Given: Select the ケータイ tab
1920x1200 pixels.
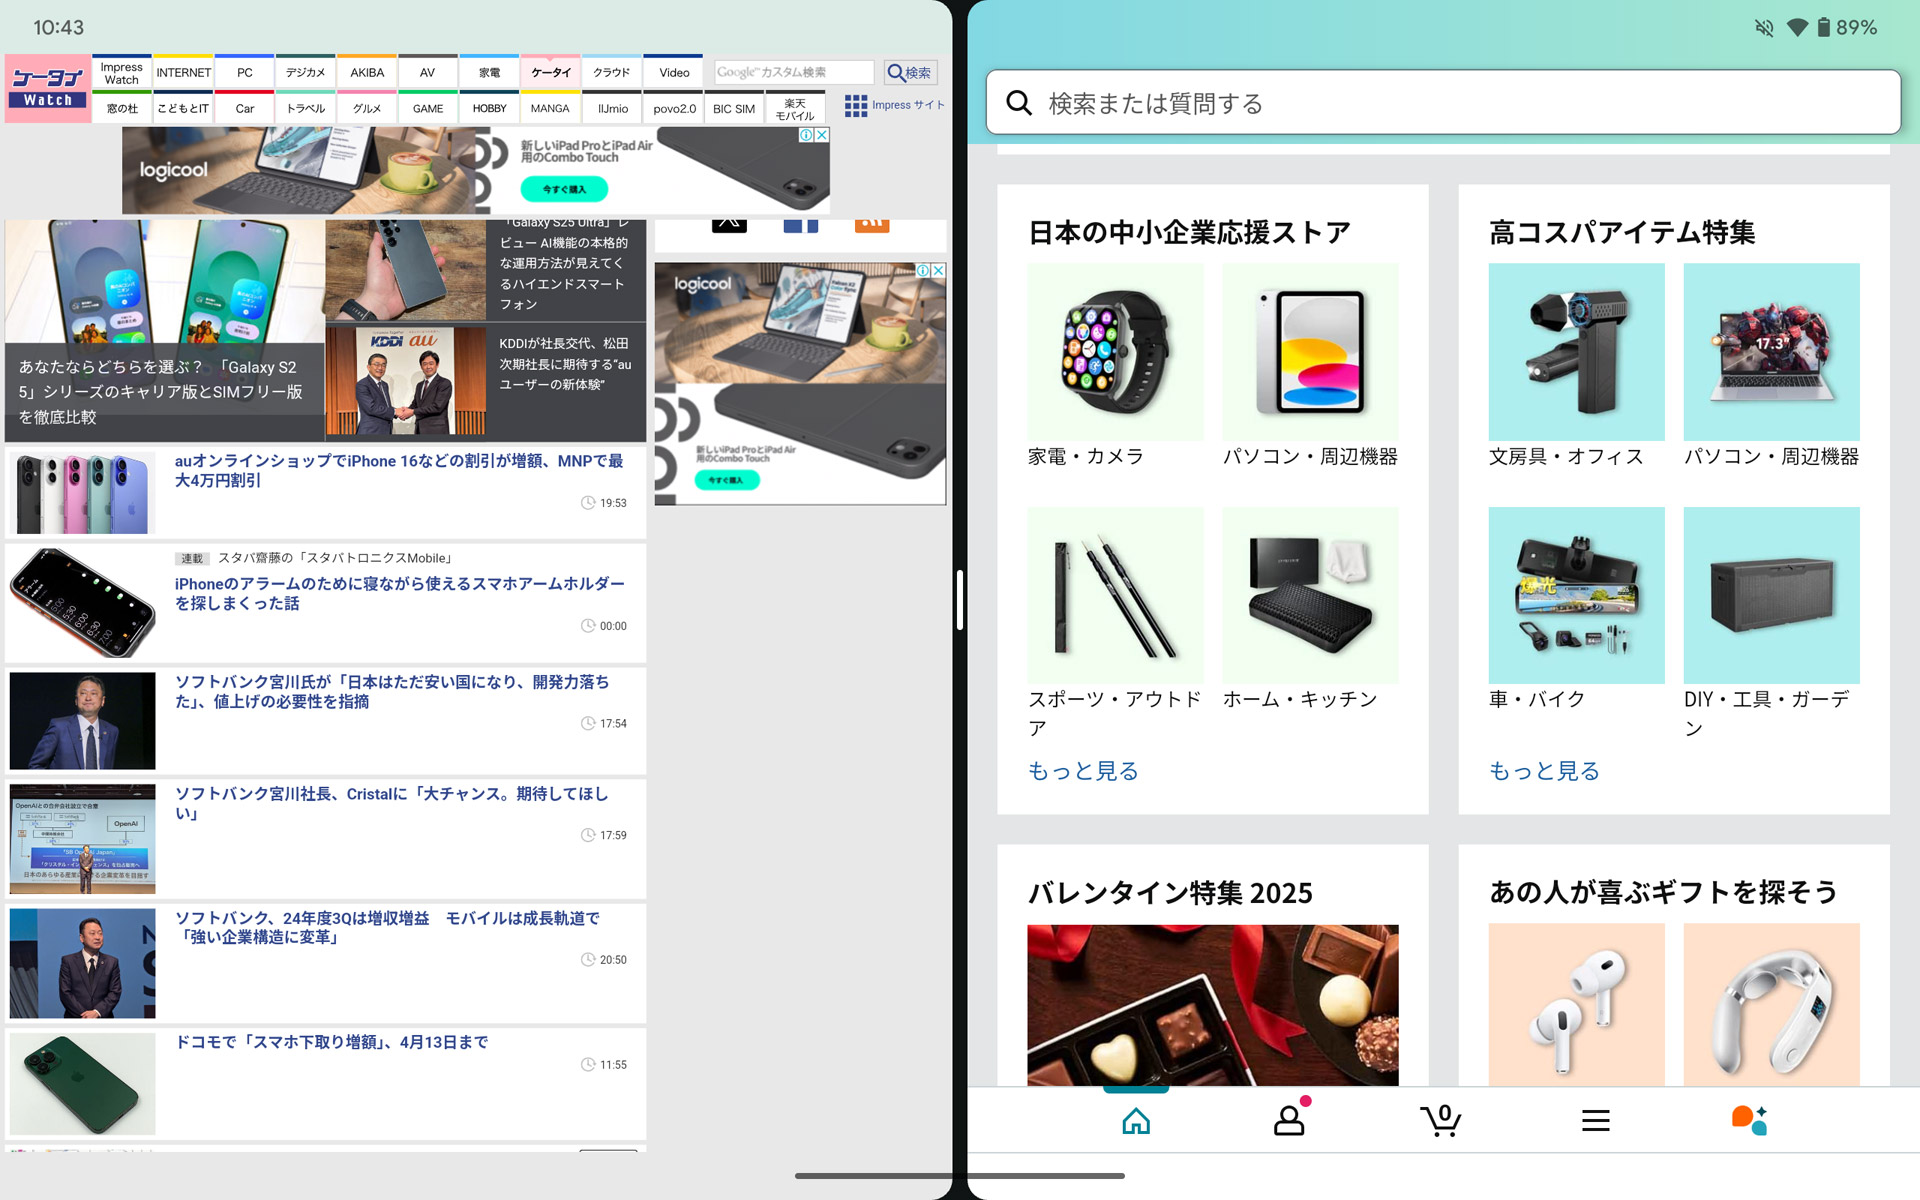Looking at the screenshot, I should (550, 73).
